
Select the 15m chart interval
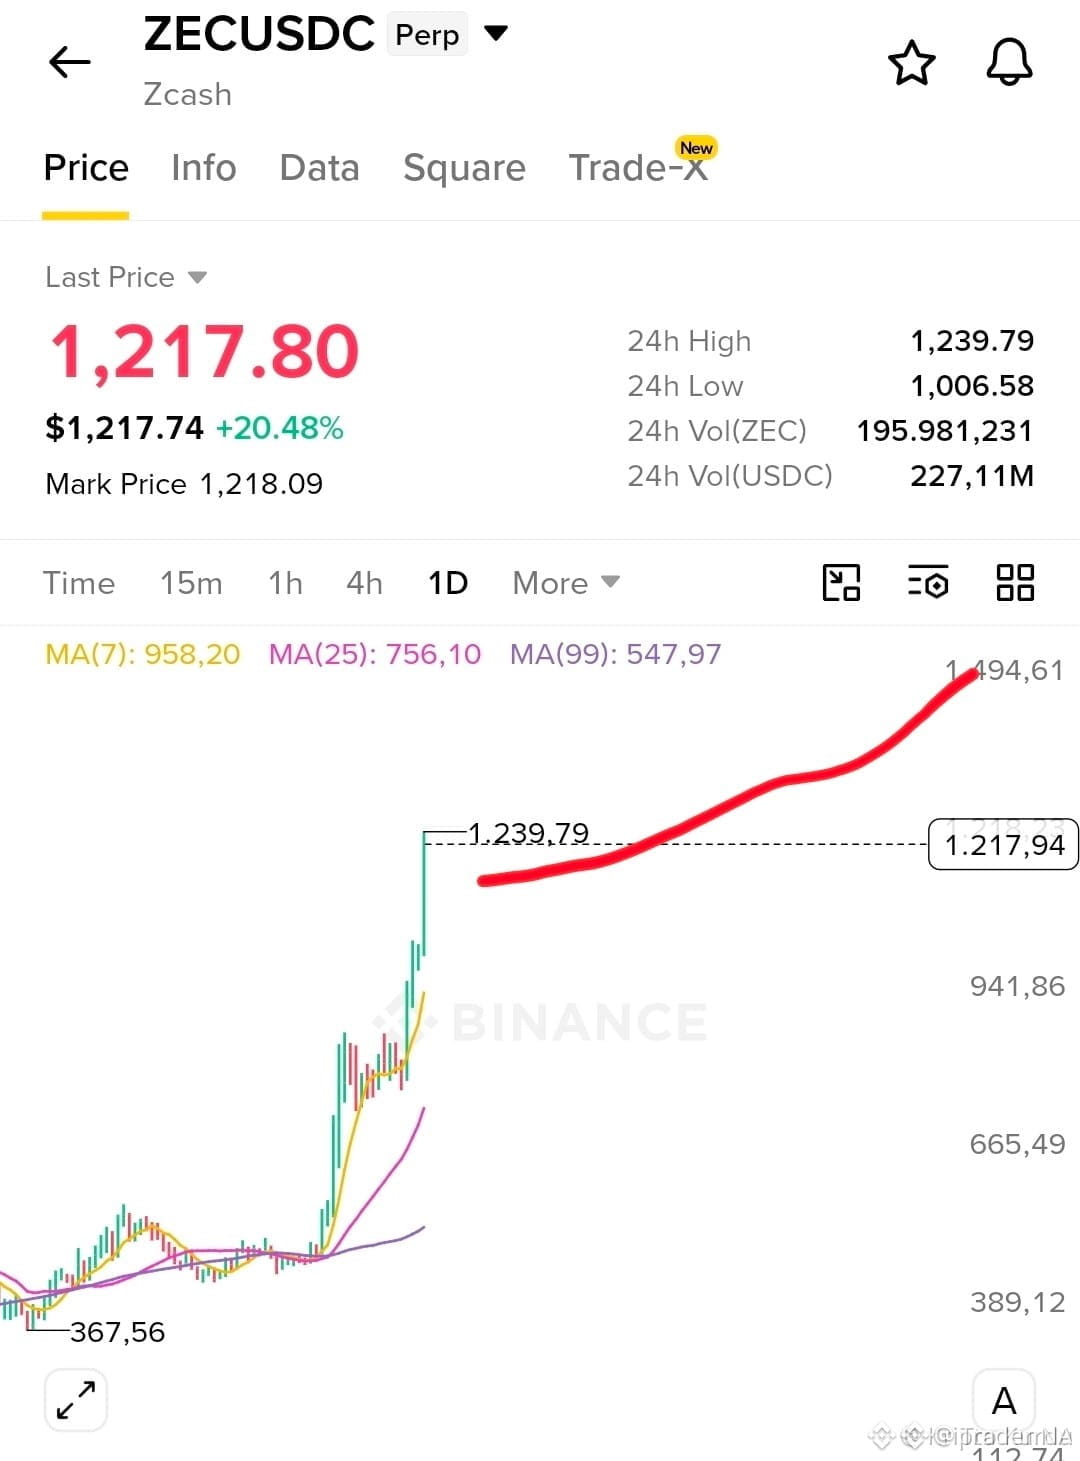pos(191,583)
